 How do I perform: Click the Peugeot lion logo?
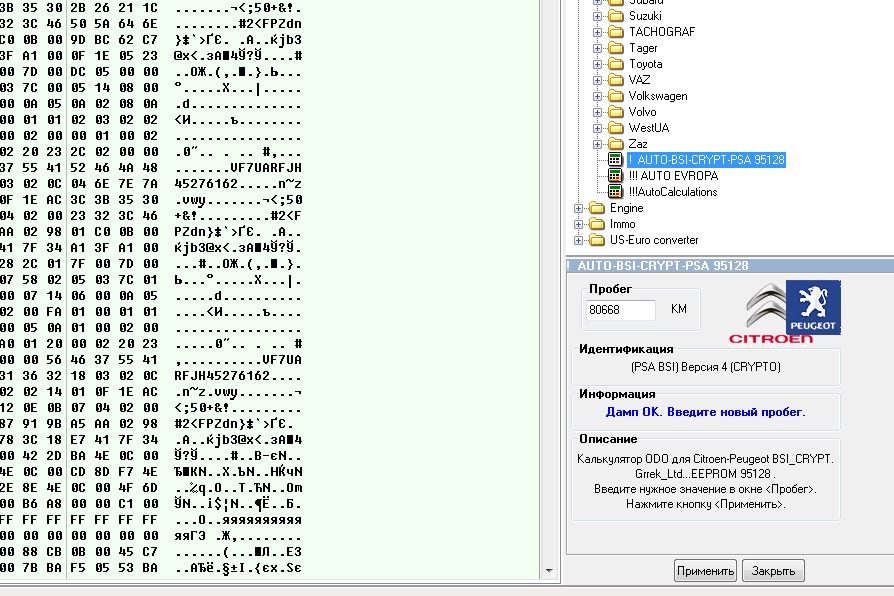pyautogui.click(x=813, y=307)
